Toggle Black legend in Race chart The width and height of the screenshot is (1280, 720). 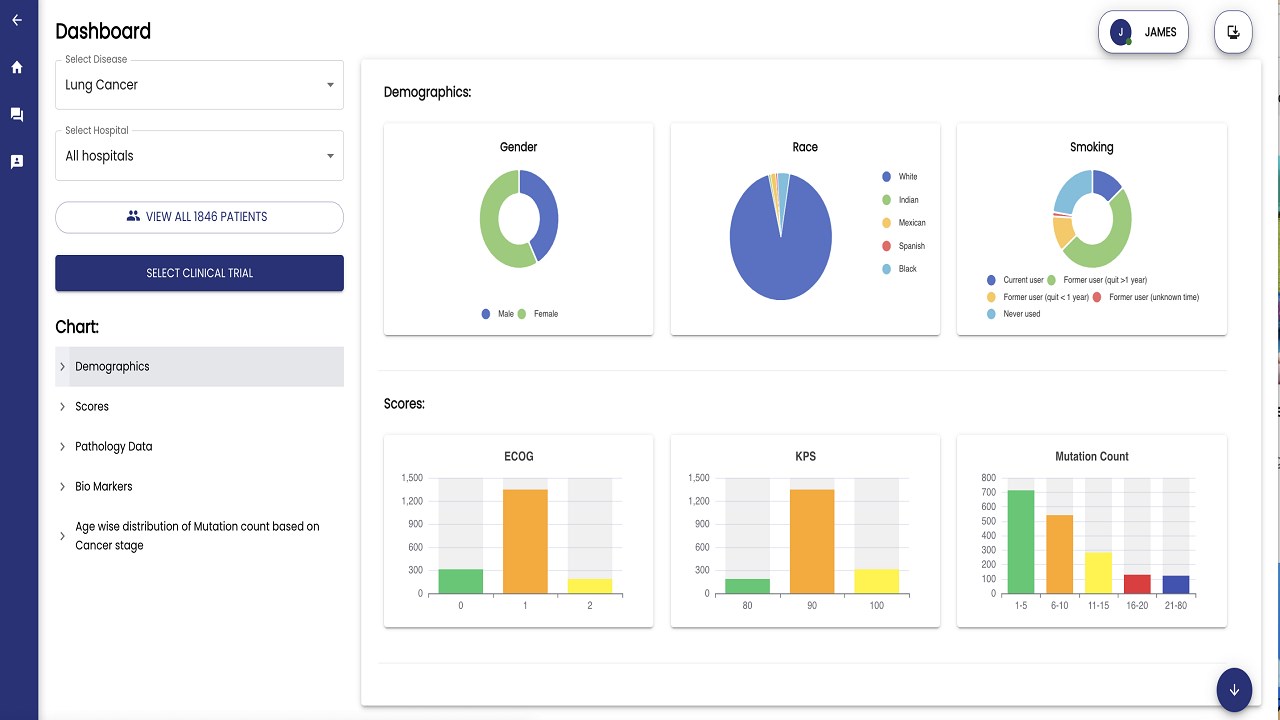click(899, 269)
